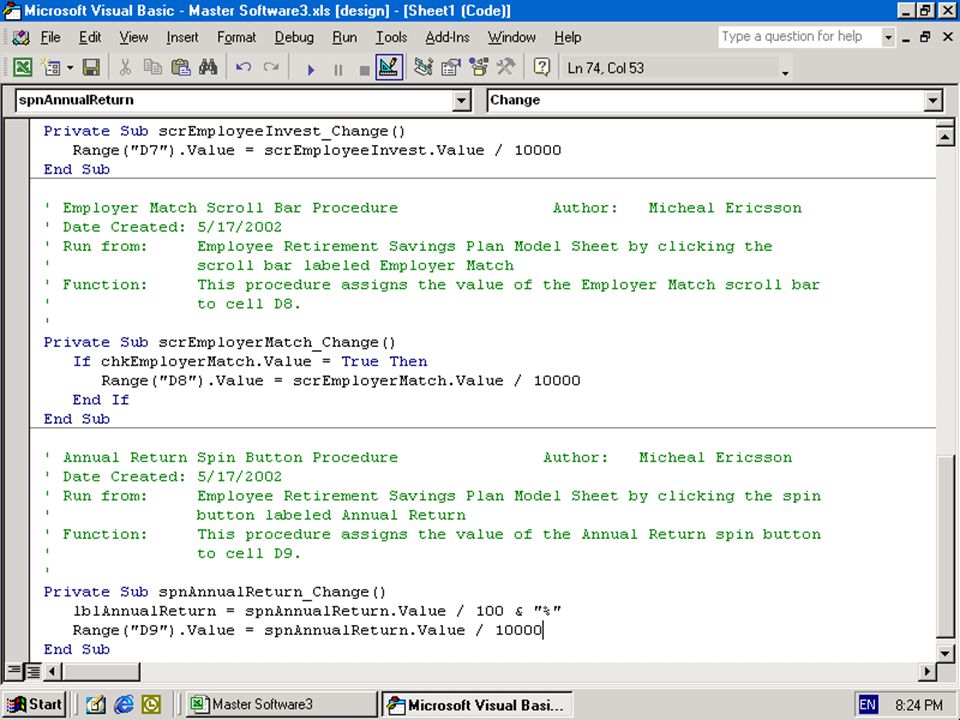Open the Insert UserForm dropdown arrow
The image size is (960, 720).
(69, 67)
